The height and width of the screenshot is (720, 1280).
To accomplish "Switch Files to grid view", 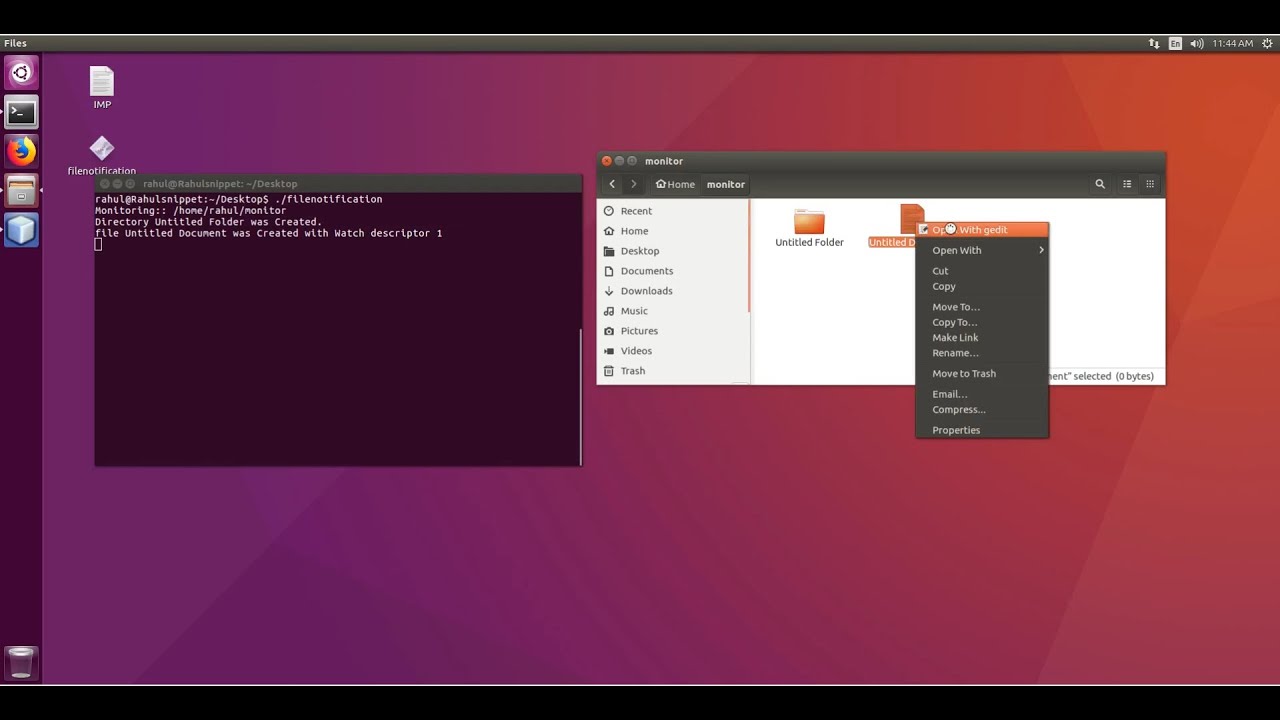I will 1150,184.
